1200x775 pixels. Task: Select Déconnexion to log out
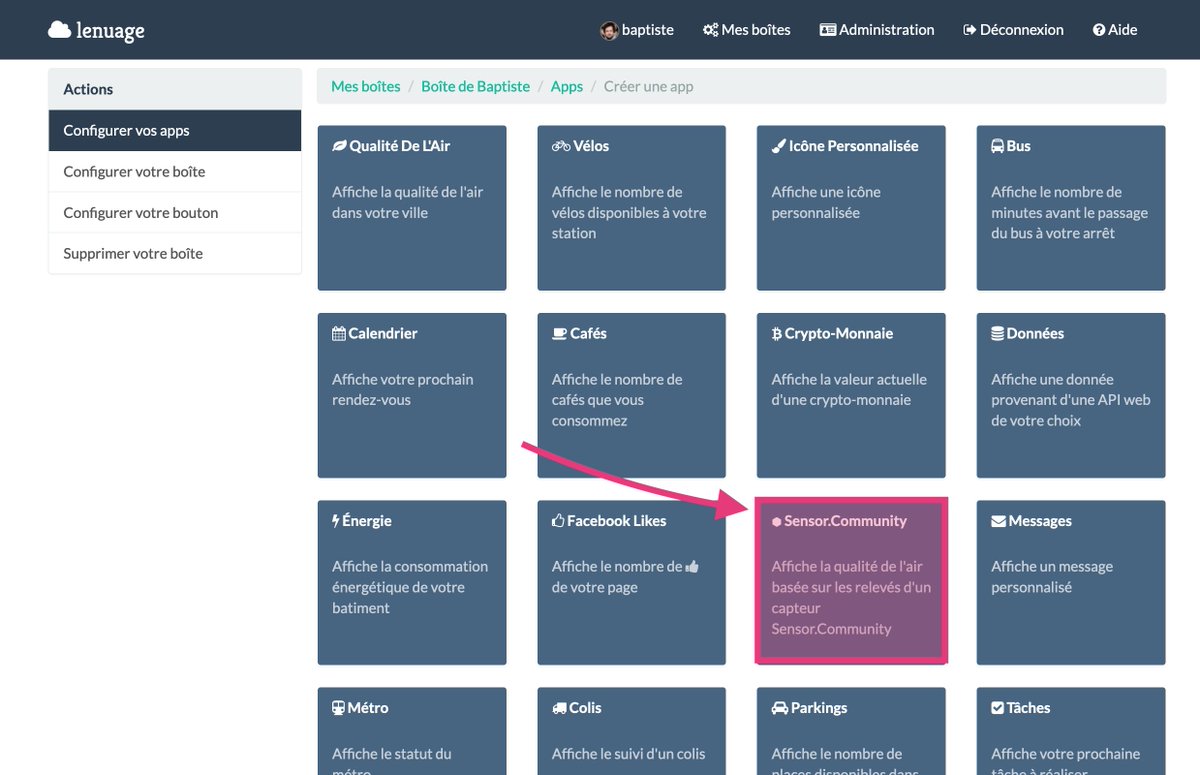click(1013, 30)
